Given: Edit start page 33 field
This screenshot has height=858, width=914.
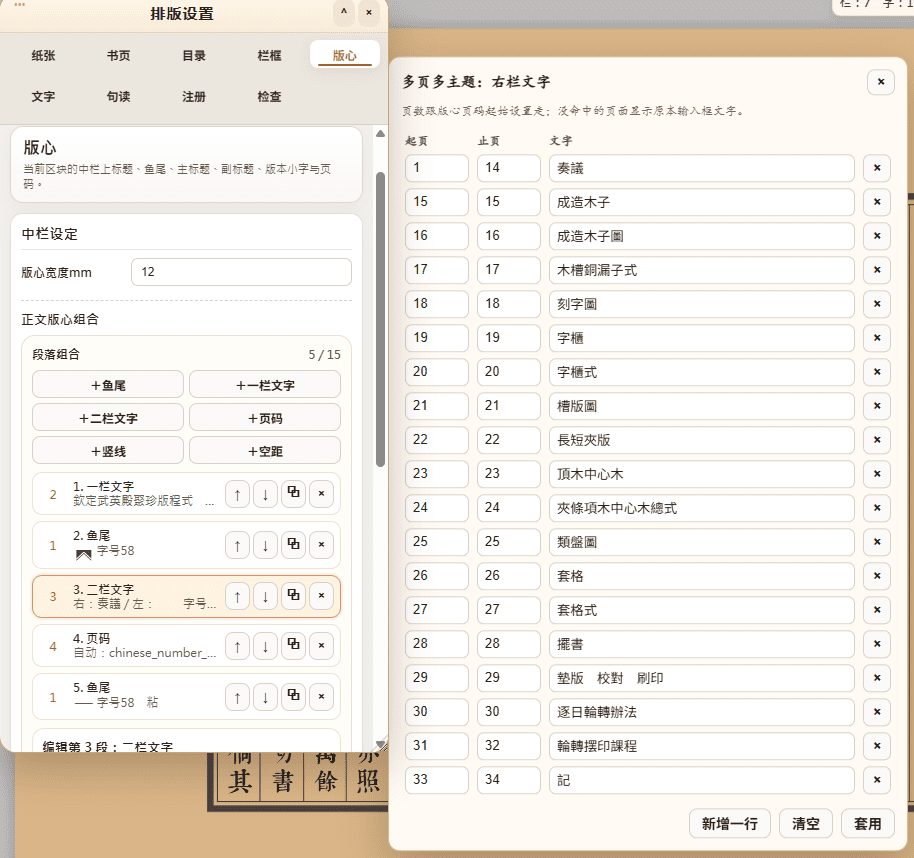Looking at the screenshot, I should tap(437, 780).
